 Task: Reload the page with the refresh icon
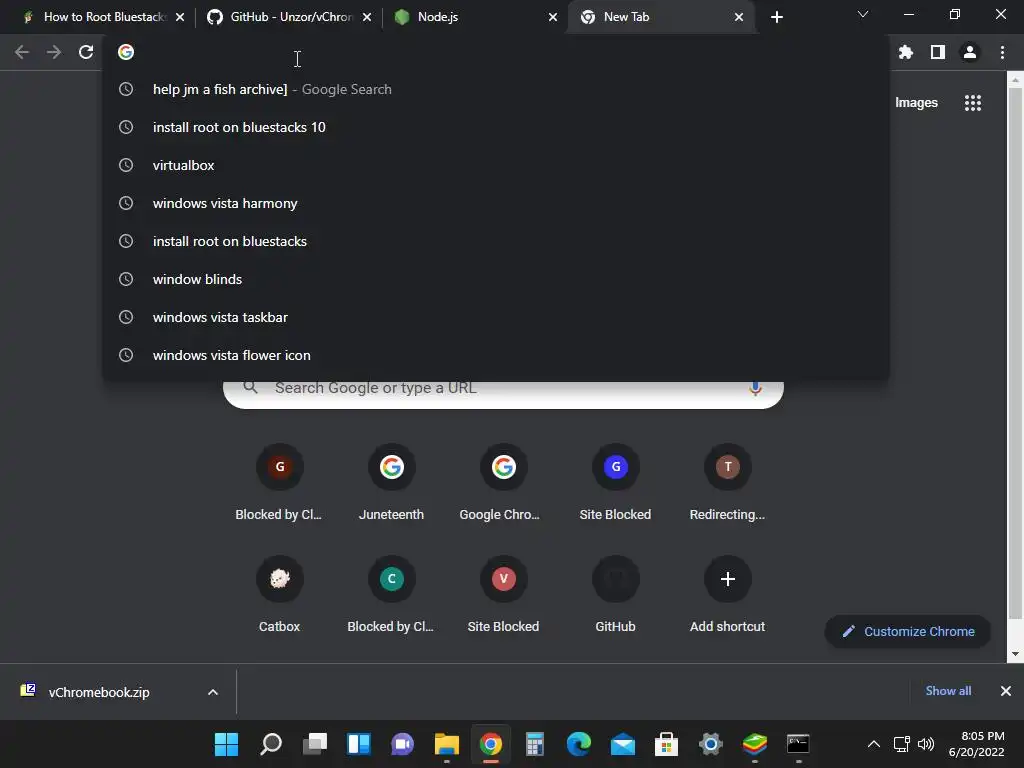tap(86, 52)
